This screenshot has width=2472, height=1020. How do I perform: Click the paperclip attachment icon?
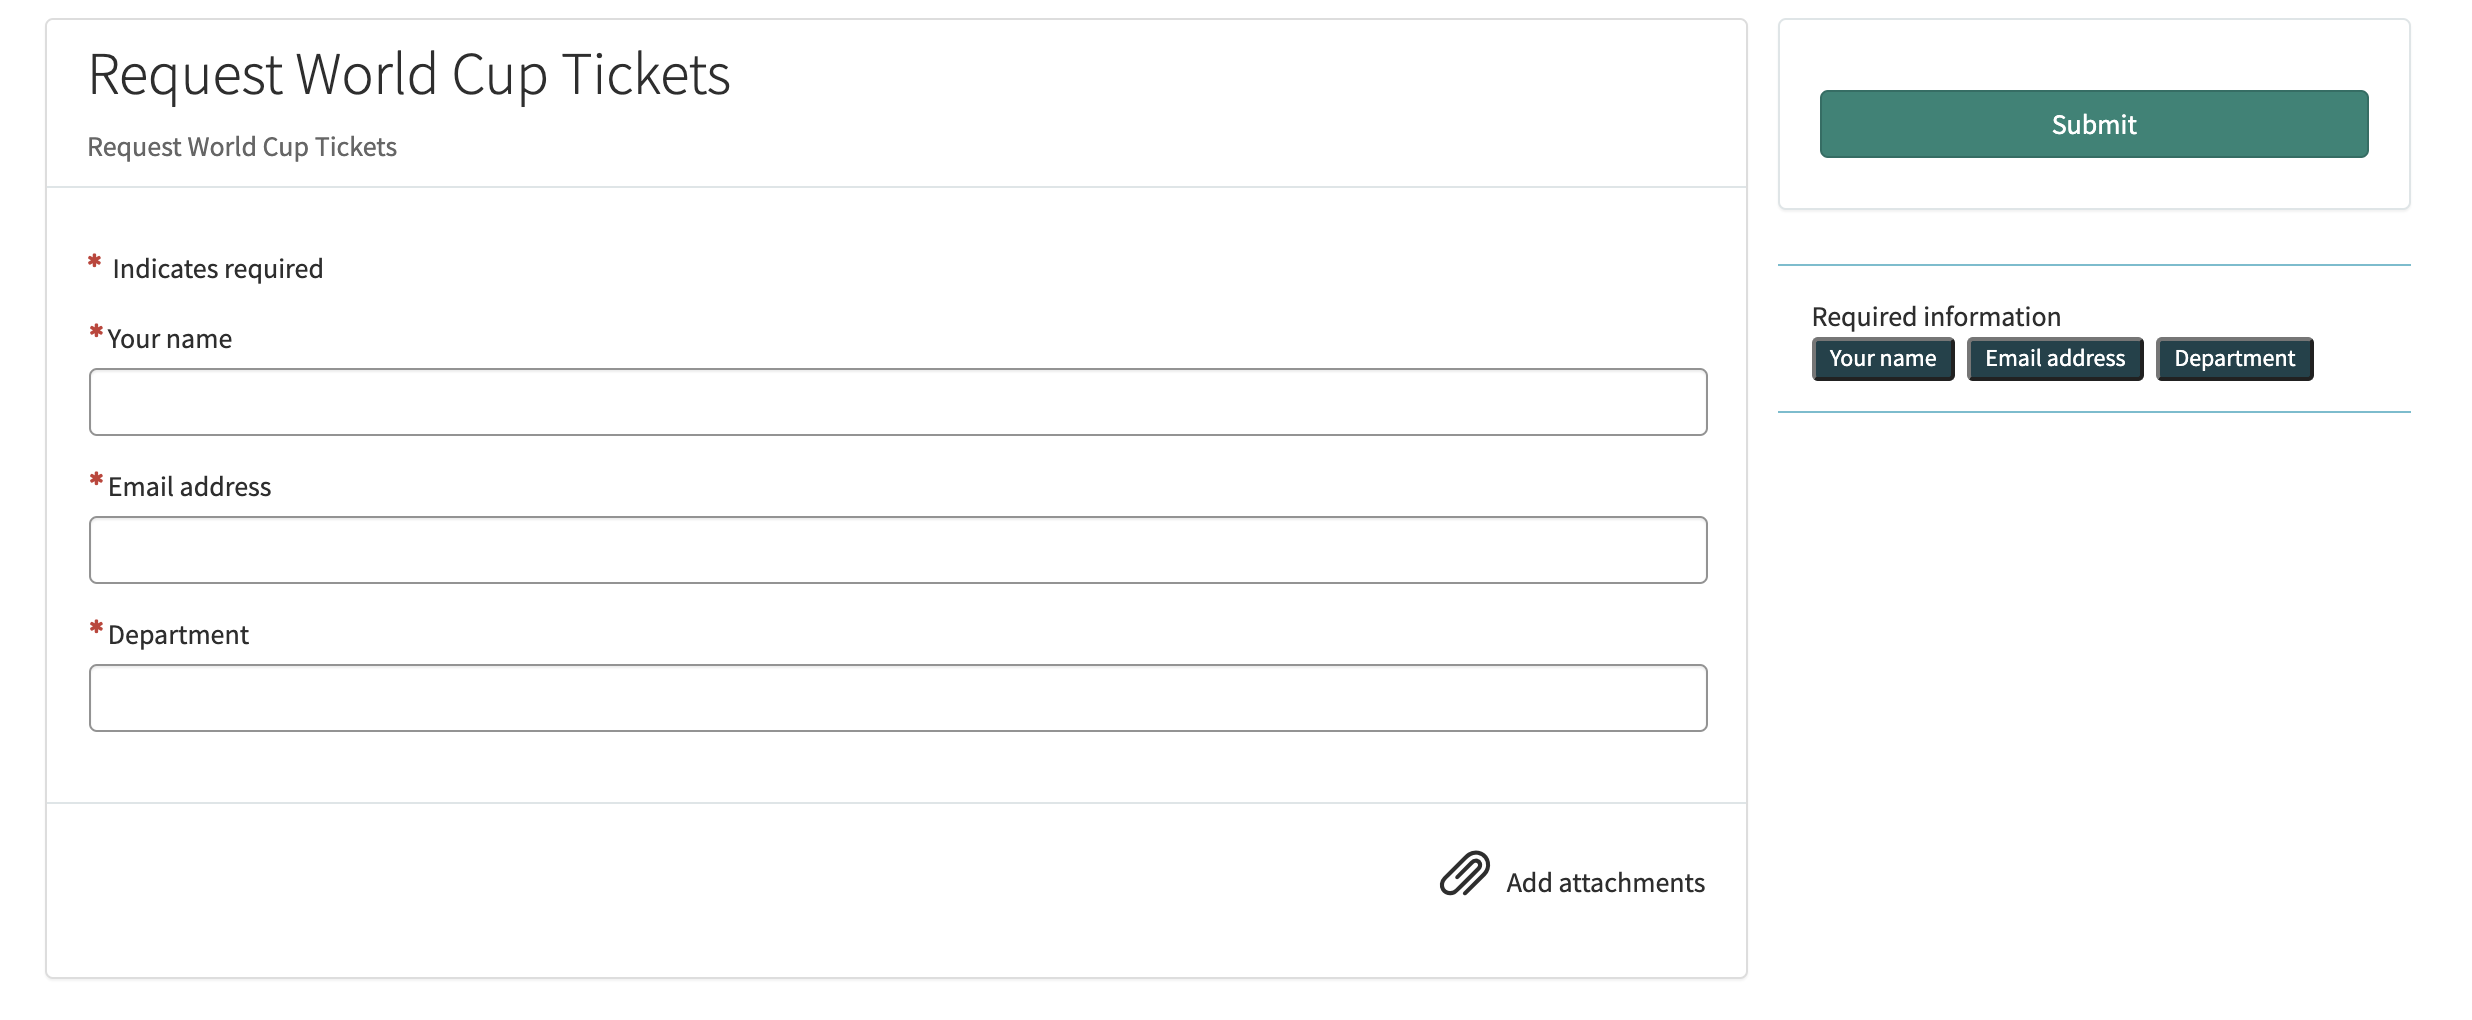(1462, 873)
